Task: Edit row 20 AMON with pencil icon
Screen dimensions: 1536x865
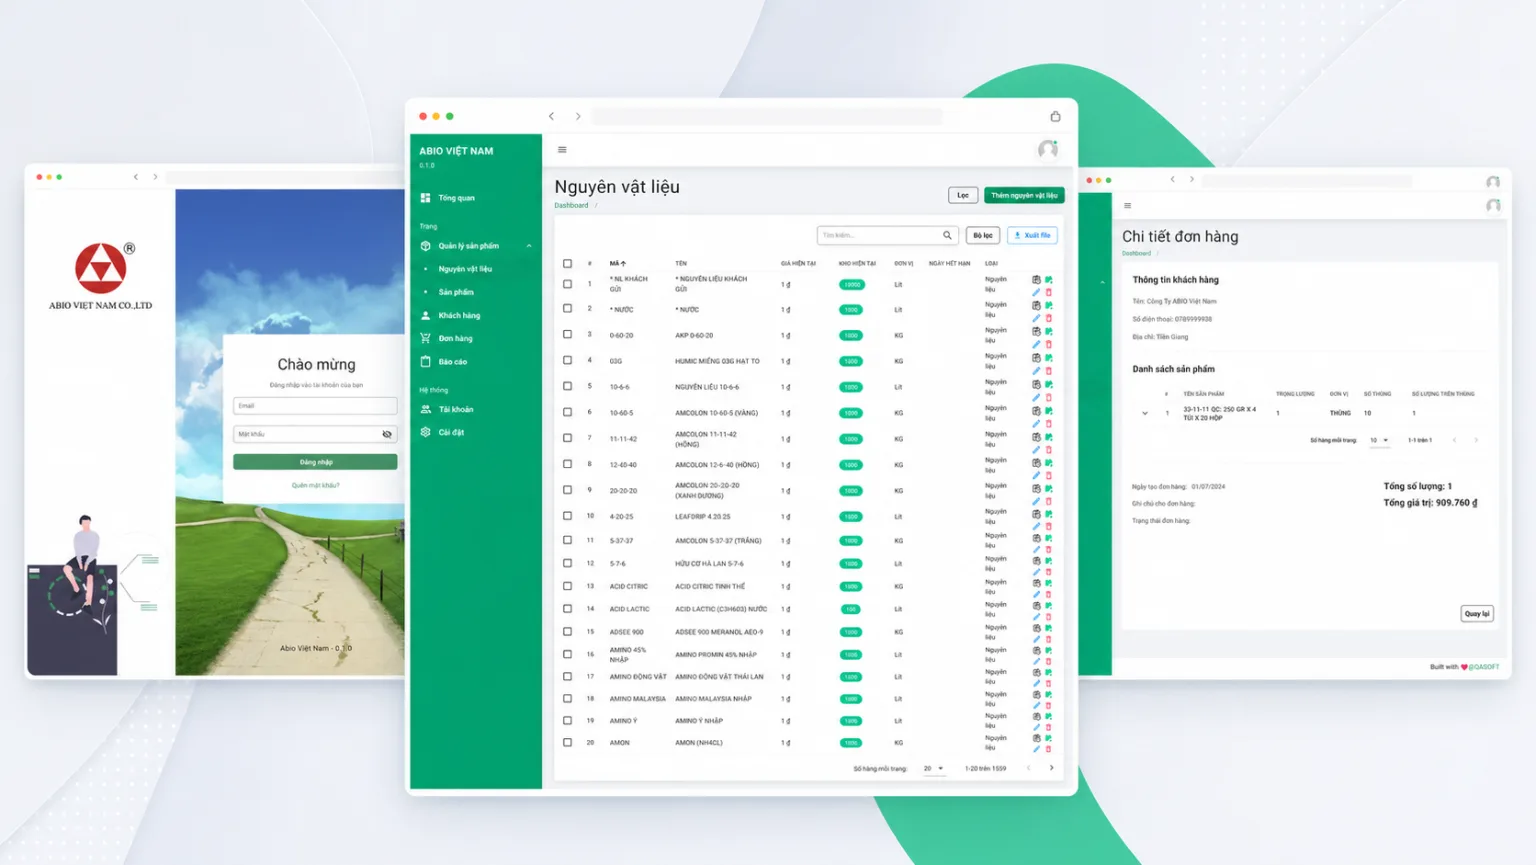Action: click(x=1036, y=749)
